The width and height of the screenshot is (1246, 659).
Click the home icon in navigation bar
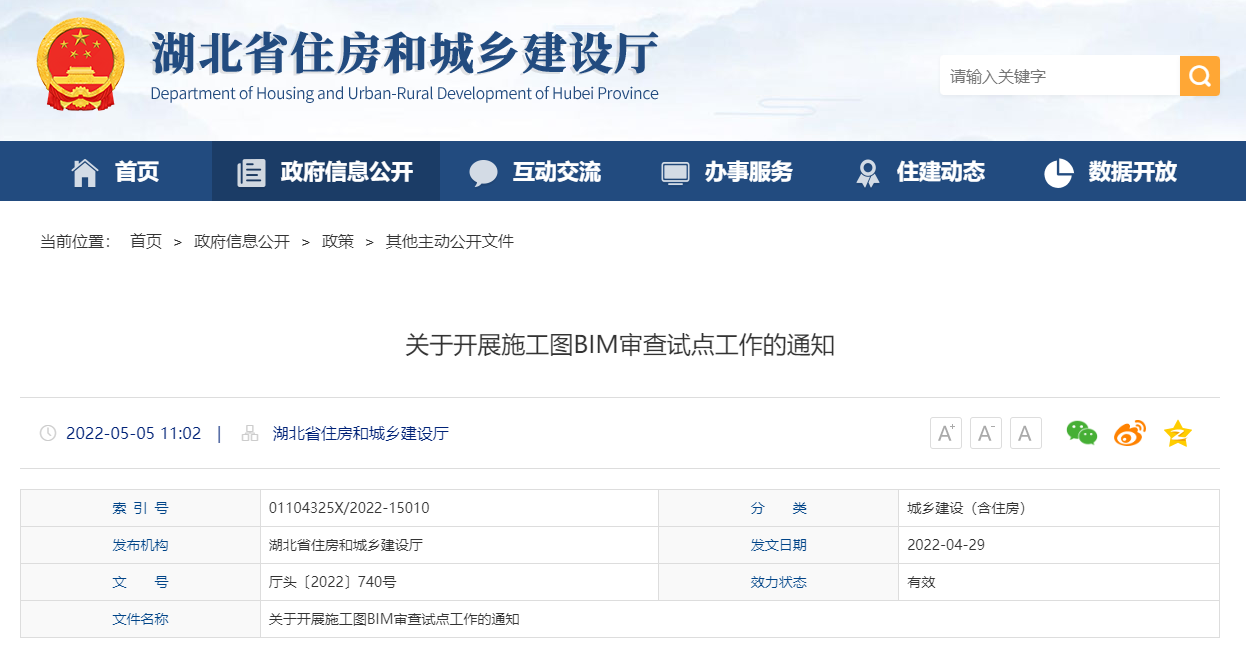(85, 172)
